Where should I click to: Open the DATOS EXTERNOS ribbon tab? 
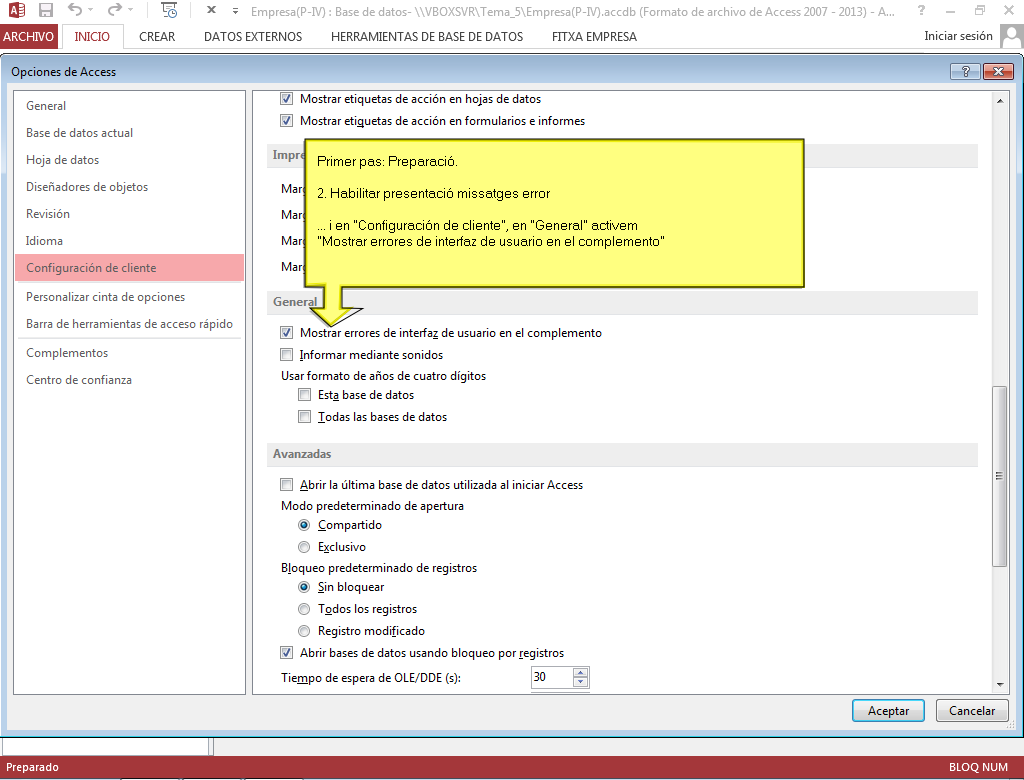point(253,37)
